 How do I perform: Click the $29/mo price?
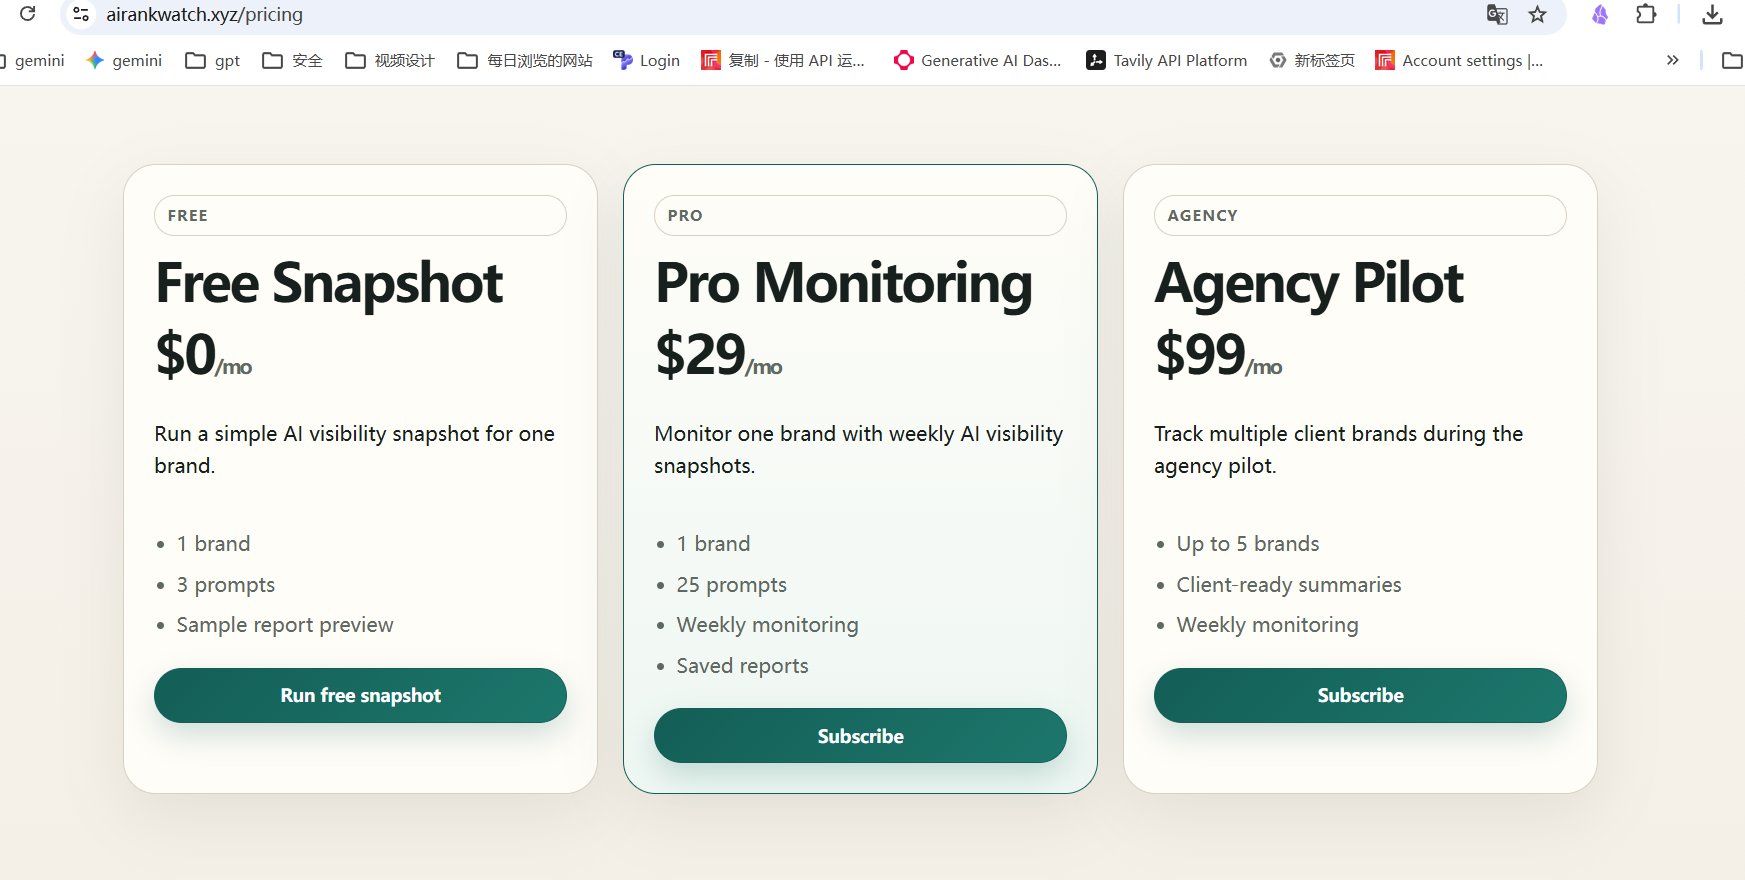click(719, 355)
